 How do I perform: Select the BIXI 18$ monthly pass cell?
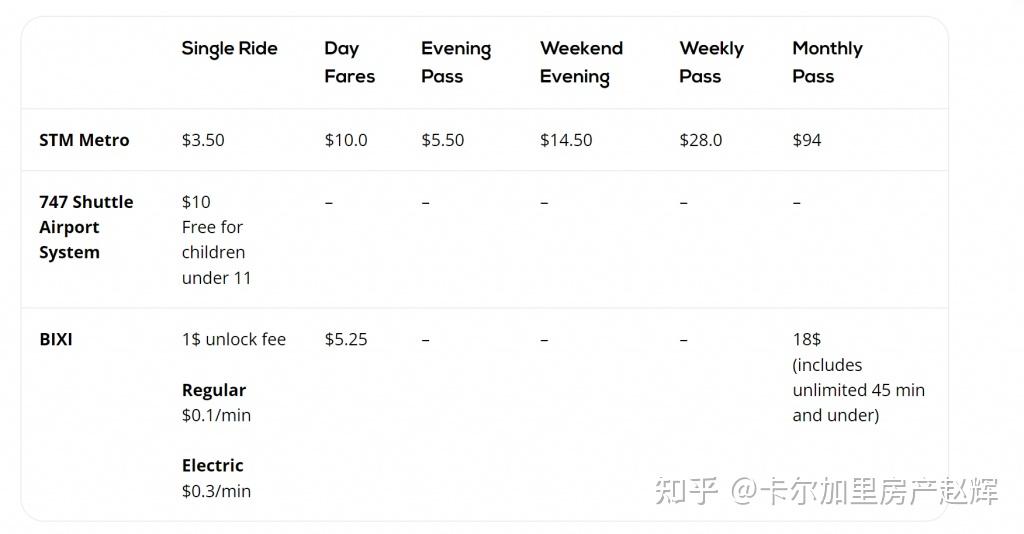(x=858, y=377)
